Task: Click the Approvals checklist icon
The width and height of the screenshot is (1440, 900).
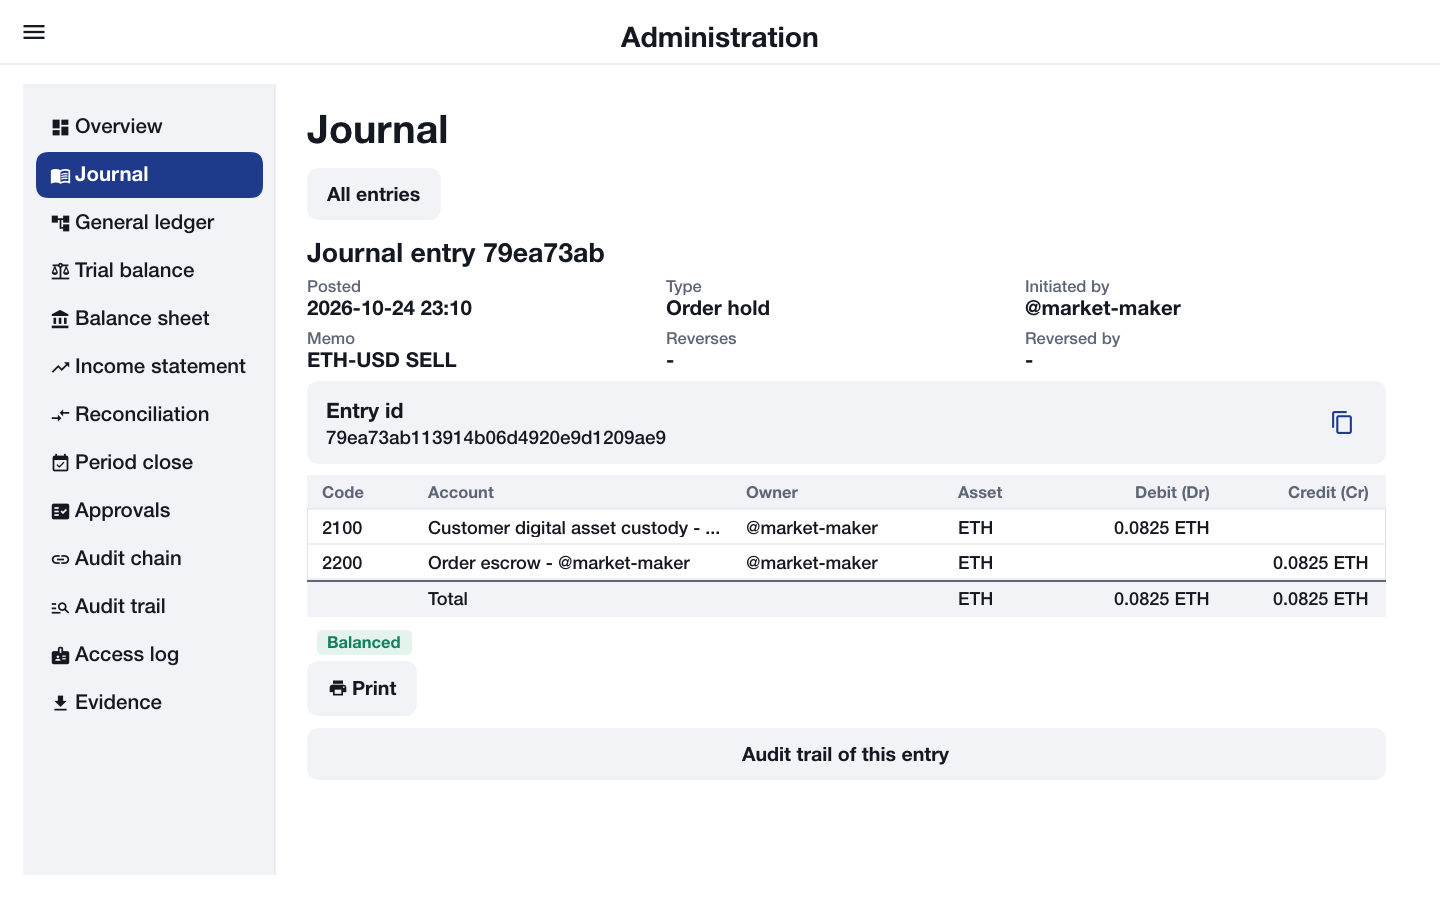Action: click(60, 511)
